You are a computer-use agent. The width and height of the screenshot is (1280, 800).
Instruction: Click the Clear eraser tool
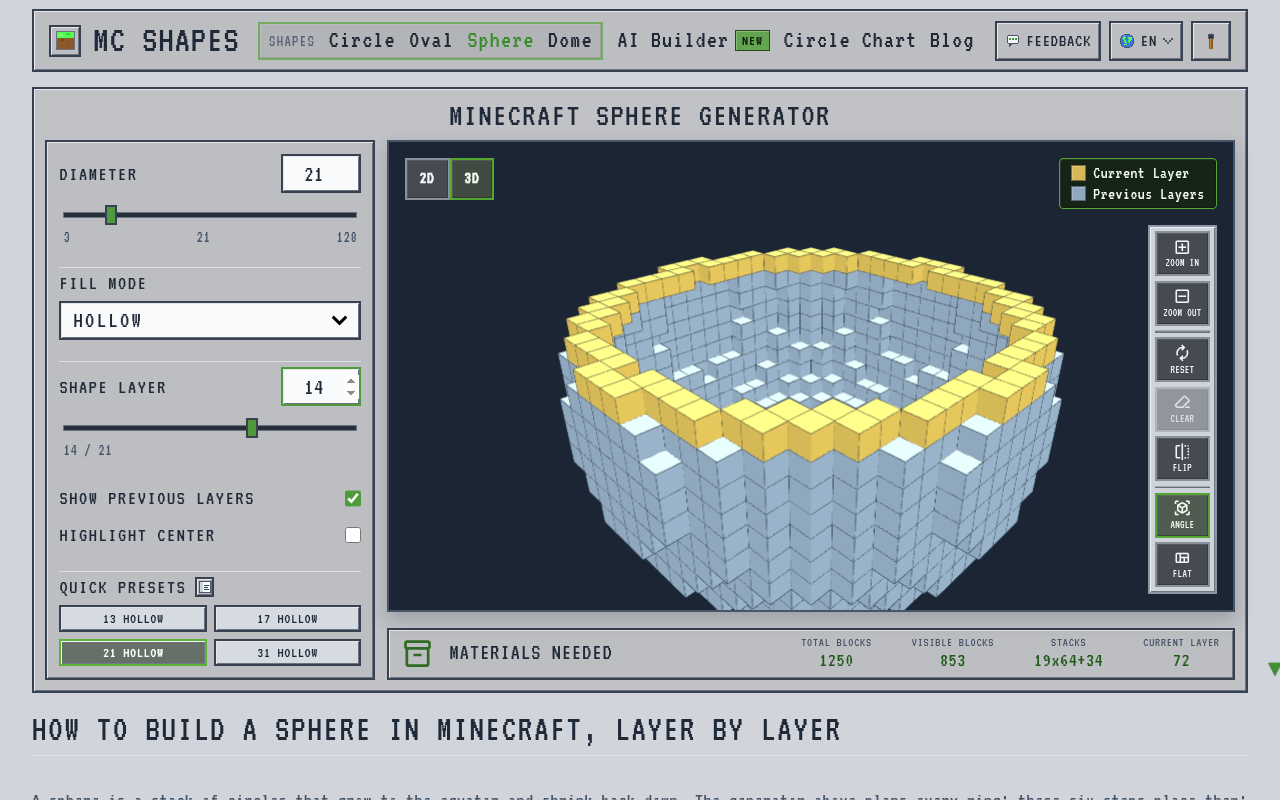tap(1182, 409)
